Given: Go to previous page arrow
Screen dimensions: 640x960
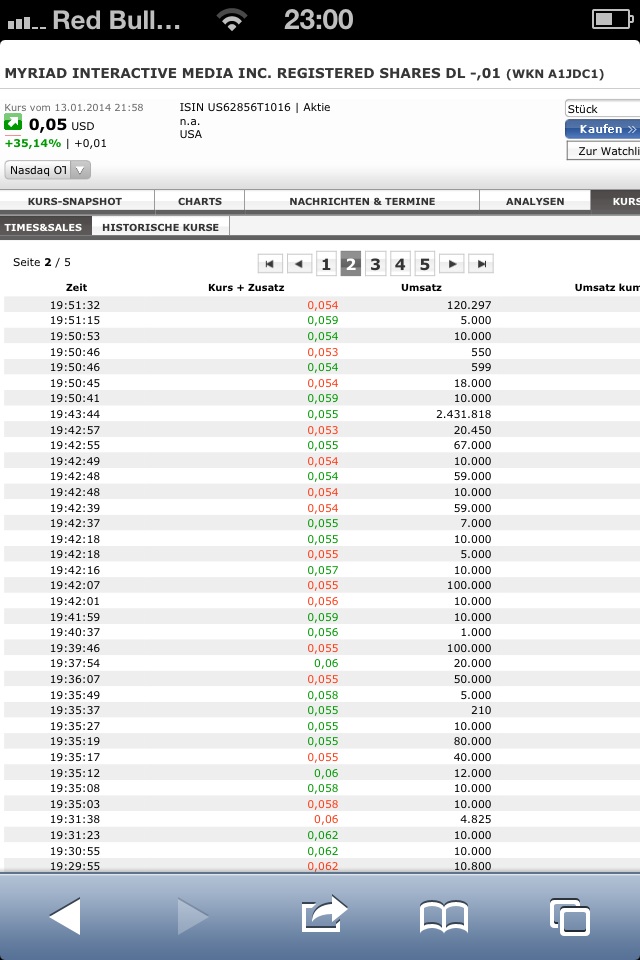Looking at the screenshot, I should [x=299, y=264].
